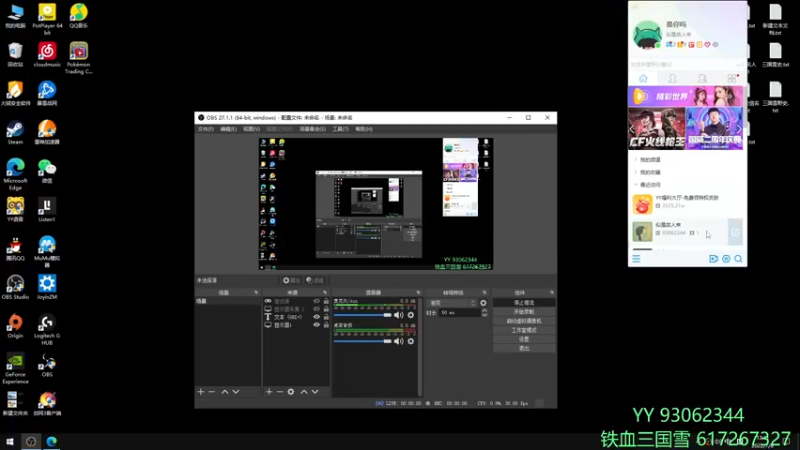Mute the 桌面音频 audio channel
This screenshot has height=450, width=800.
tap(398, 341)
